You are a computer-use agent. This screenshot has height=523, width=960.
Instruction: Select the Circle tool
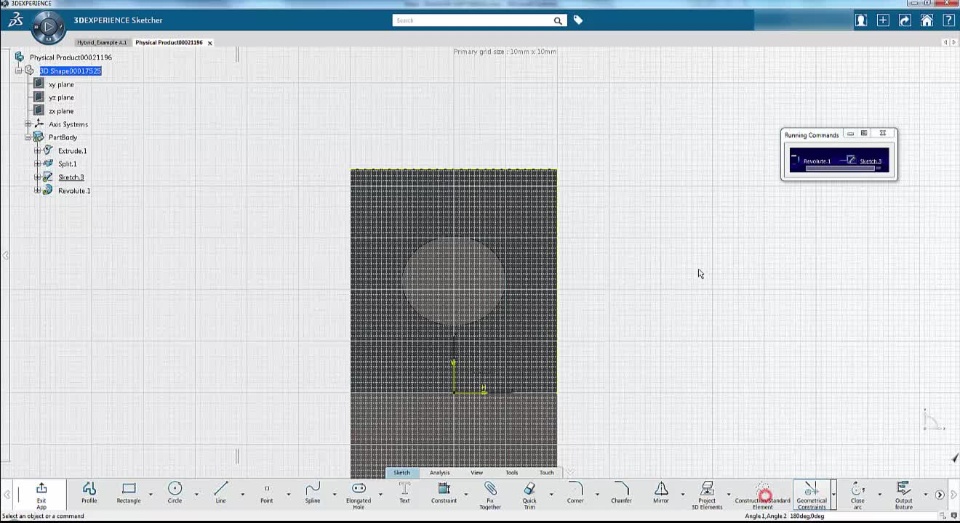[x=174, y=492]
